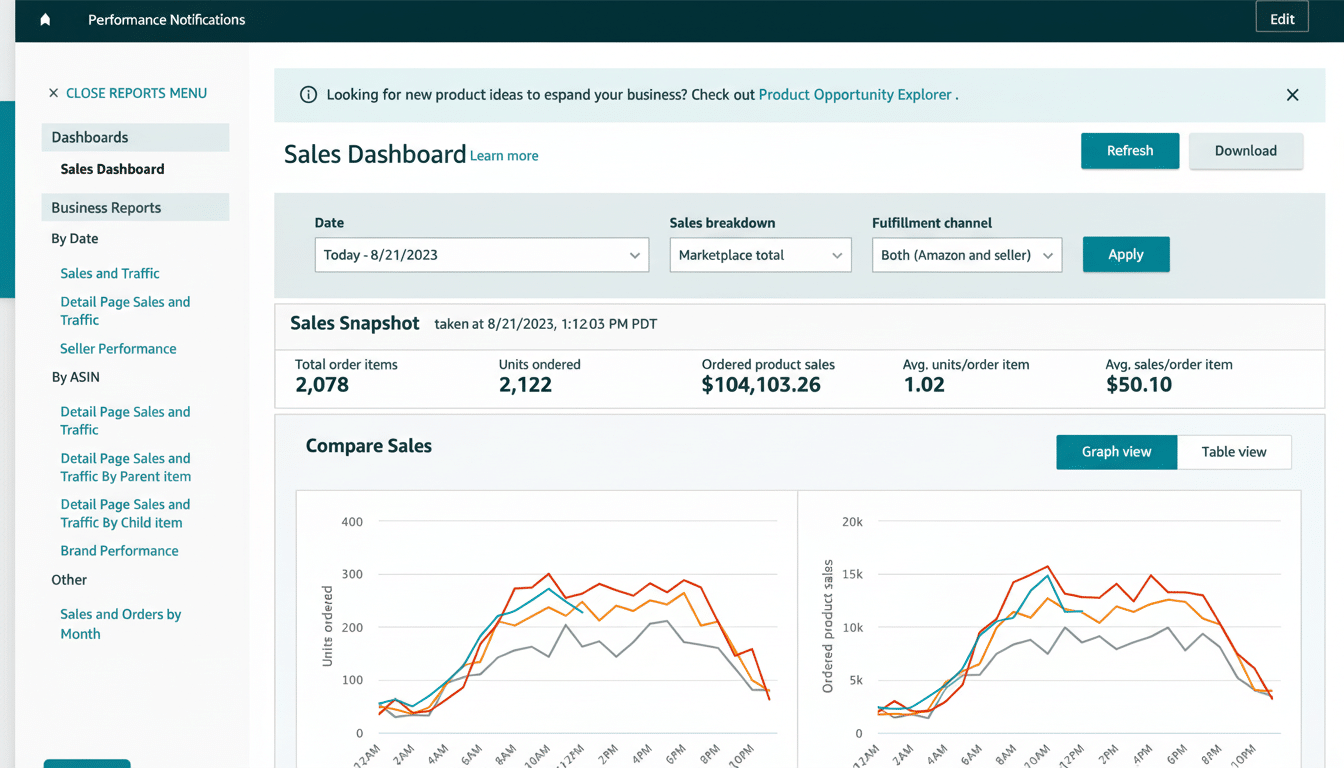Click the home icon in the top navigation bar
The height and width of the screenshot is (768, 1344).
click(x=45, y=19)
